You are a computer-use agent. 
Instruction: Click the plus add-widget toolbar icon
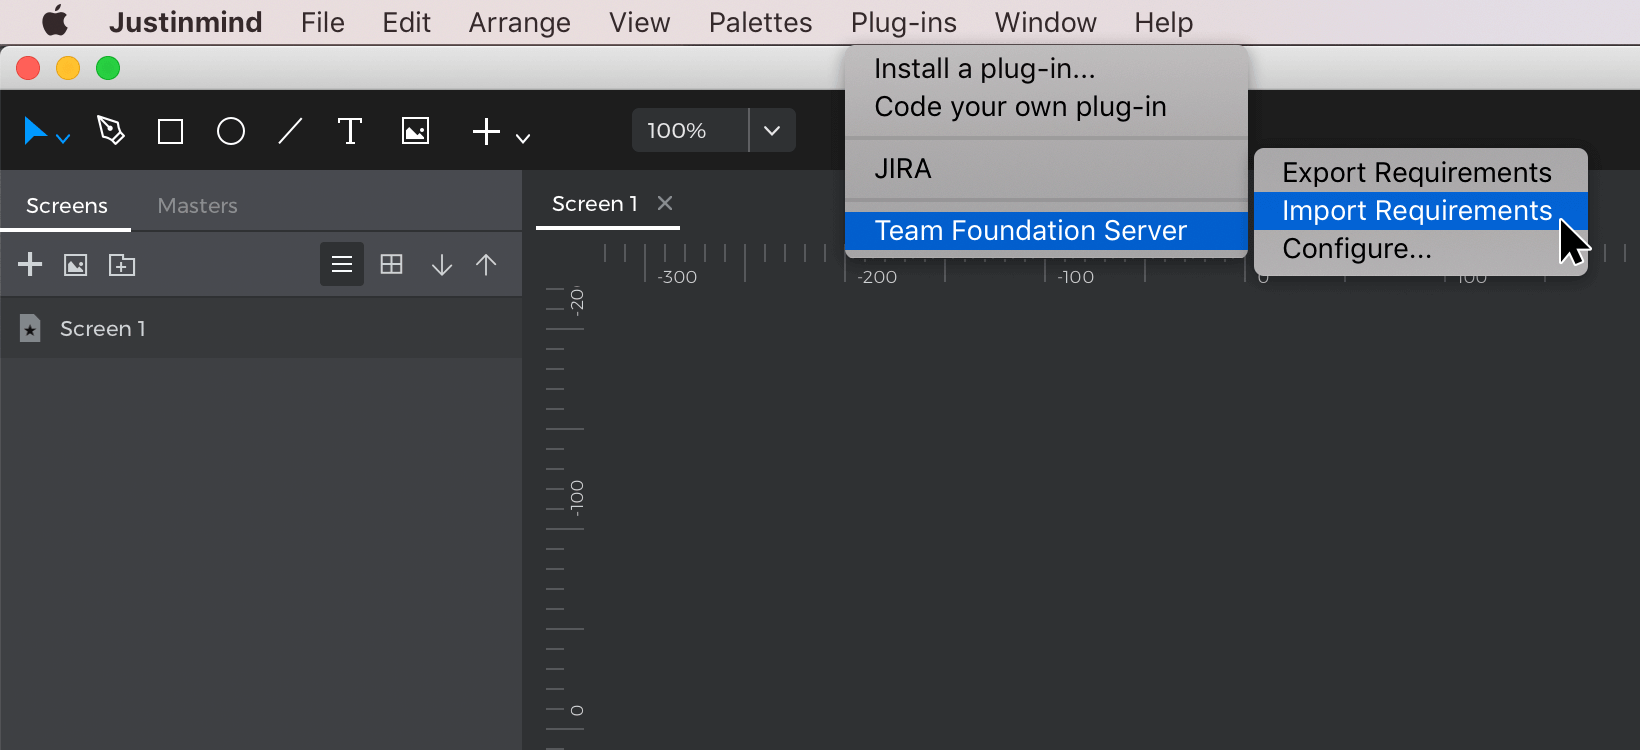486,131
